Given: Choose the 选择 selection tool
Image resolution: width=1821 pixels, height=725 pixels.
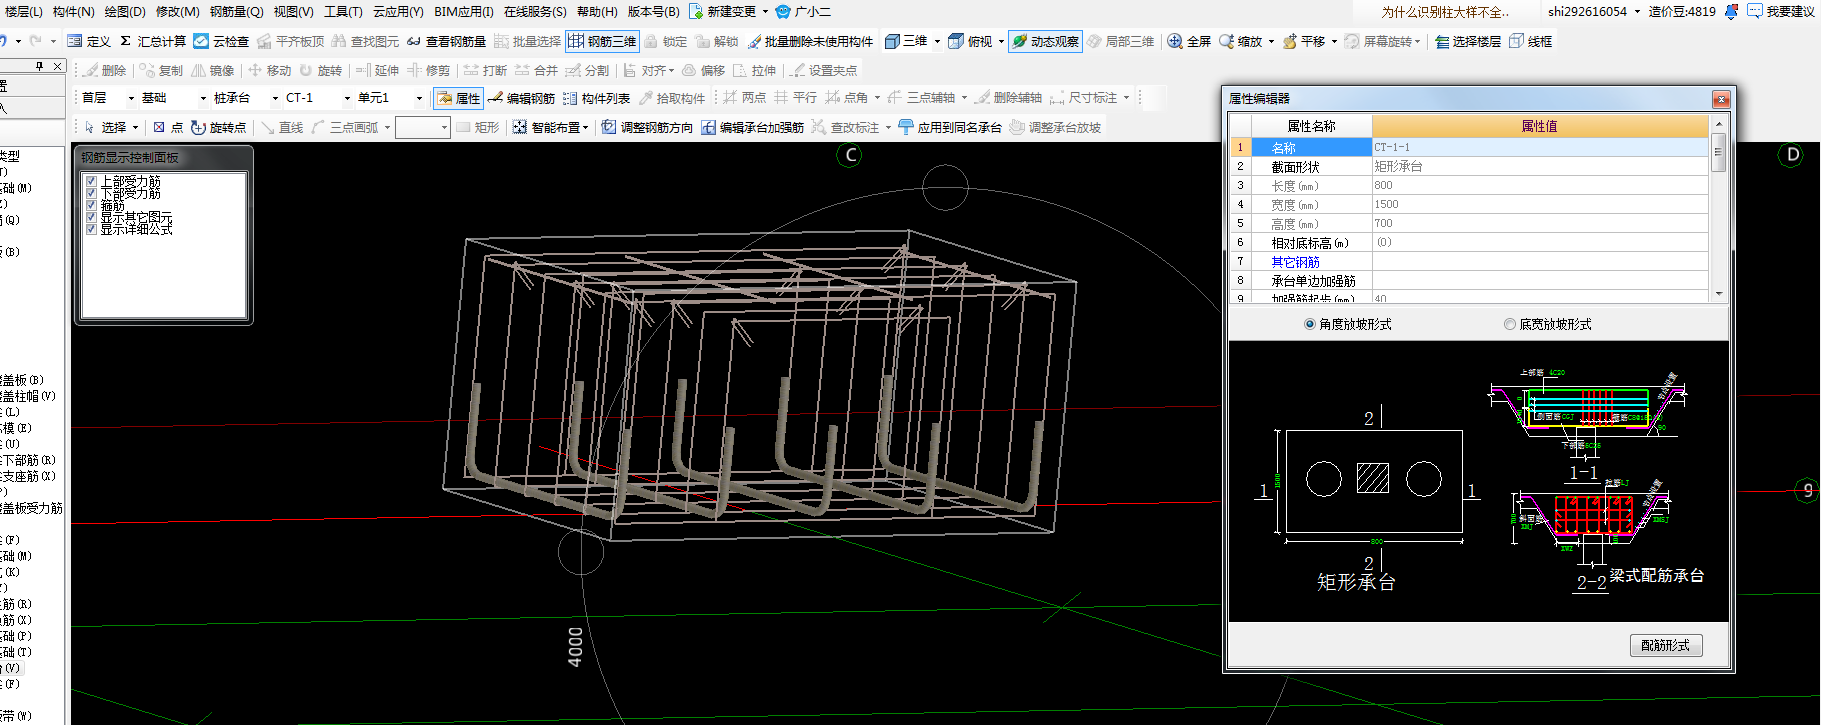Looking at the screenshot, I should point(105,127).
